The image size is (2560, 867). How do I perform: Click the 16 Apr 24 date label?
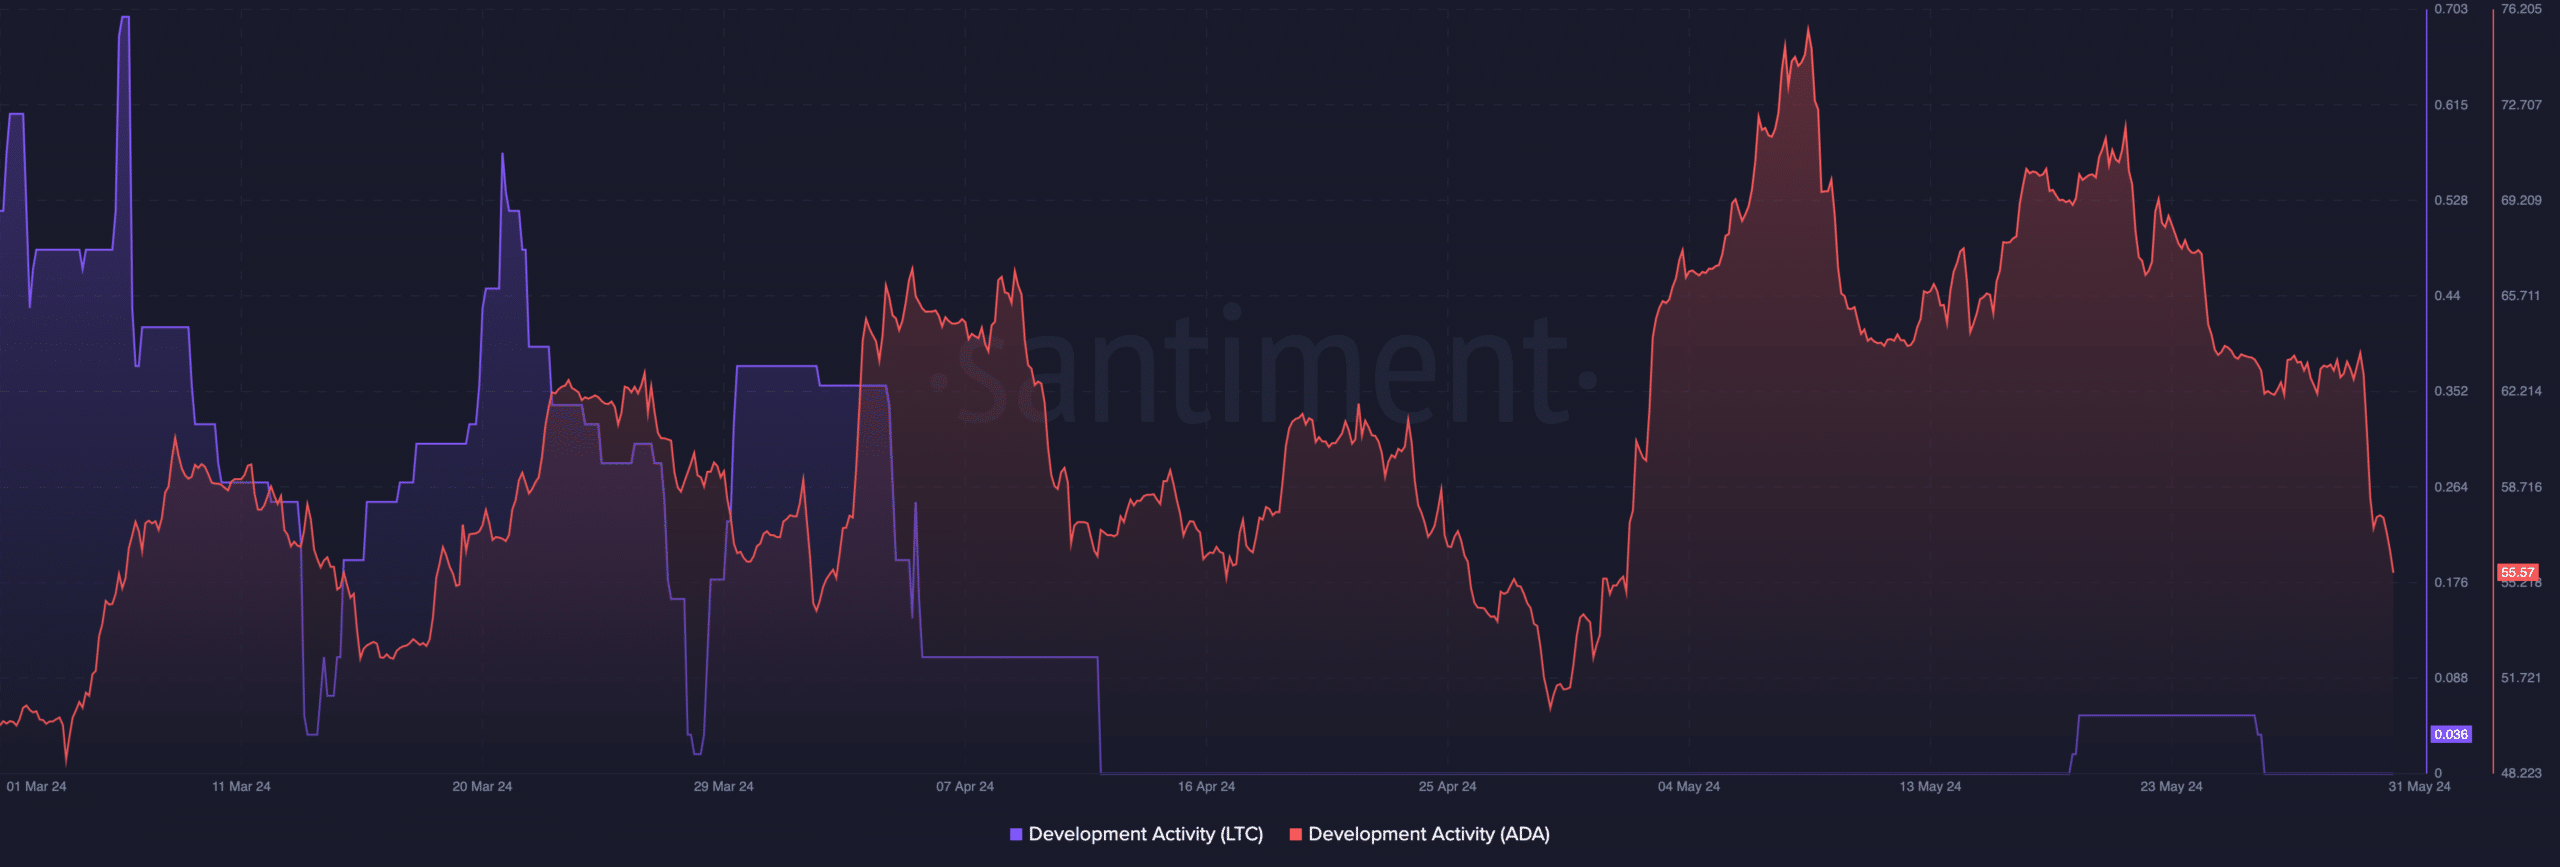pyautogui.click(x=1206, y=787)
